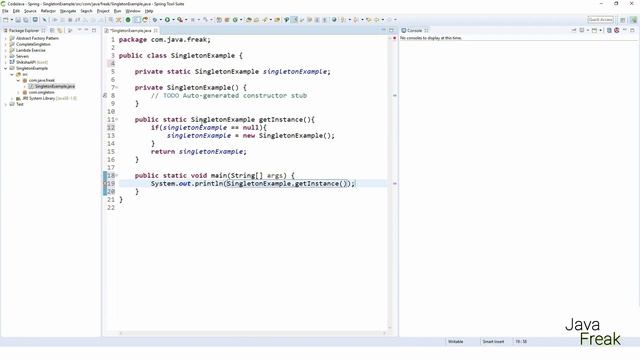Click the Debug toolbar icon
The height and width of the screenshot is (360, 640).
[x=155, y=20]
